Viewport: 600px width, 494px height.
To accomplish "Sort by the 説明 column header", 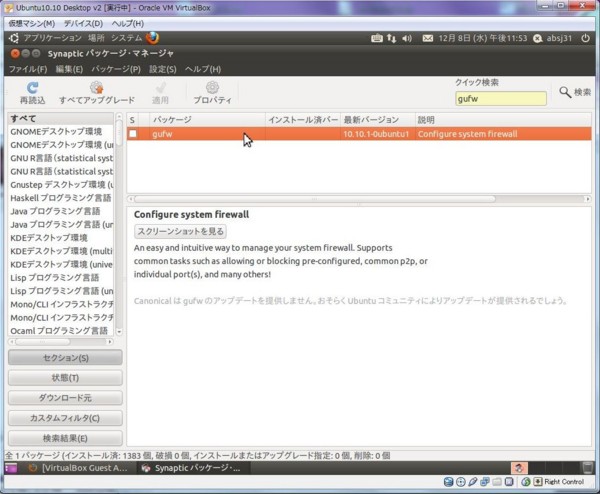I will coord(503,120).
